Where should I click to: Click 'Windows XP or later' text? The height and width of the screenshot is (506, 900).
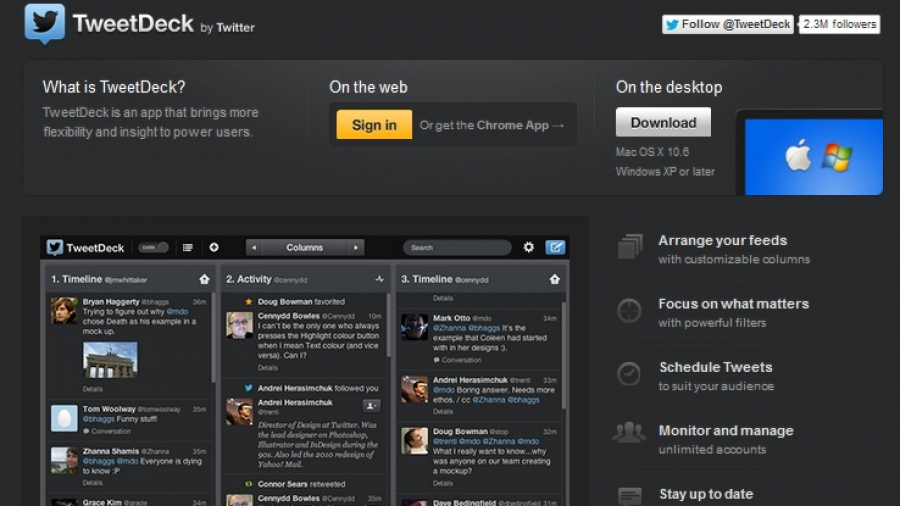coord(665,172)
